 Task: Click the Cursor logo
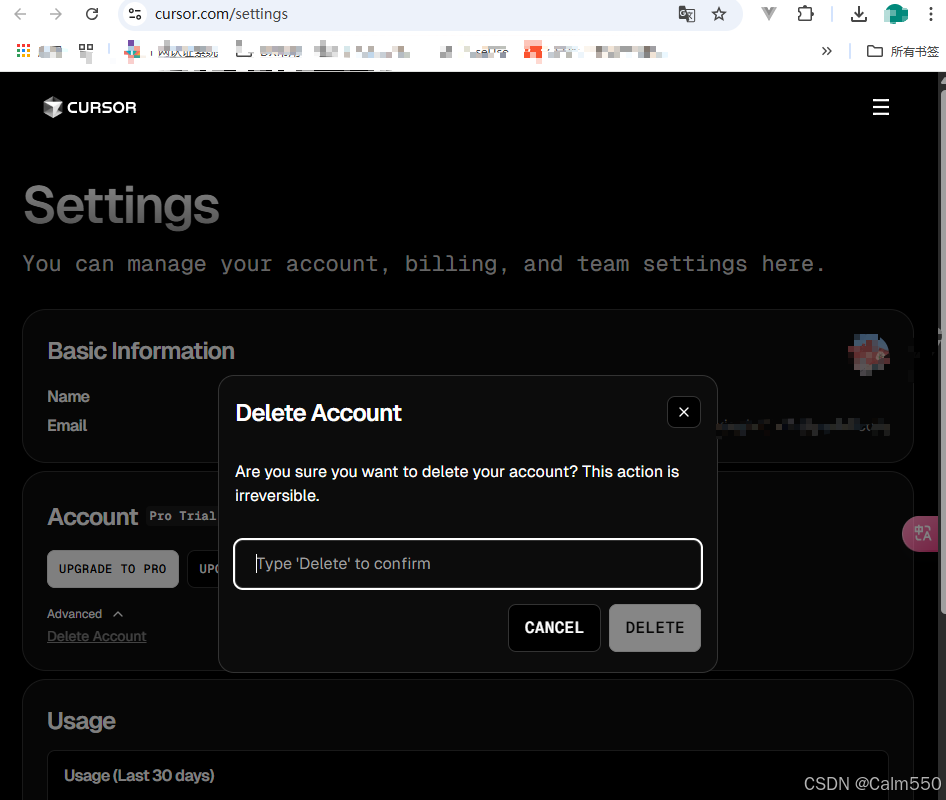click(x=90, y=107)
